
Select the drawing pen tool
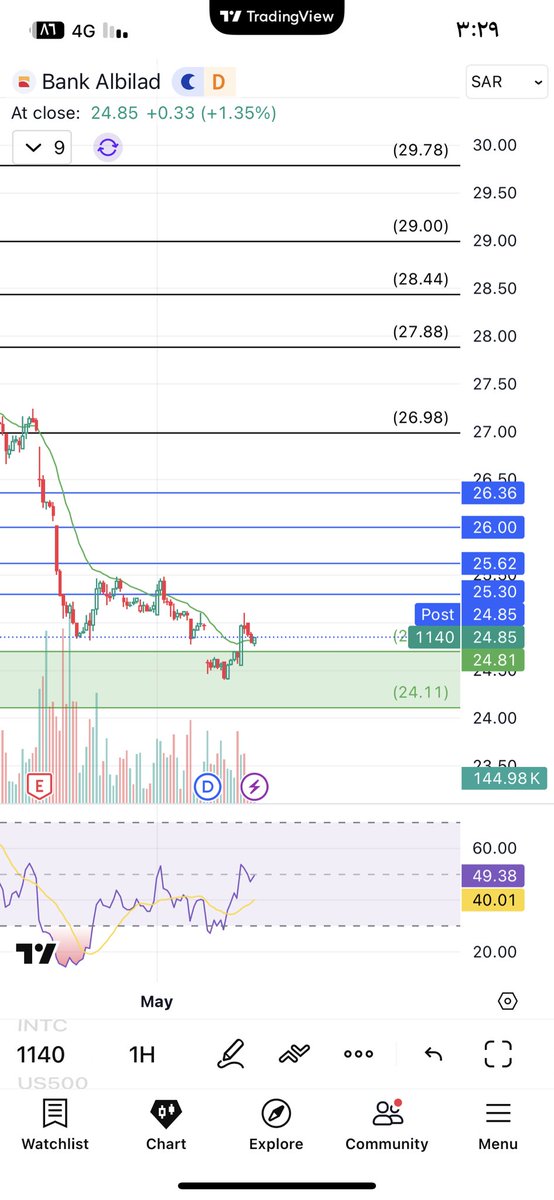[231, 1054]
